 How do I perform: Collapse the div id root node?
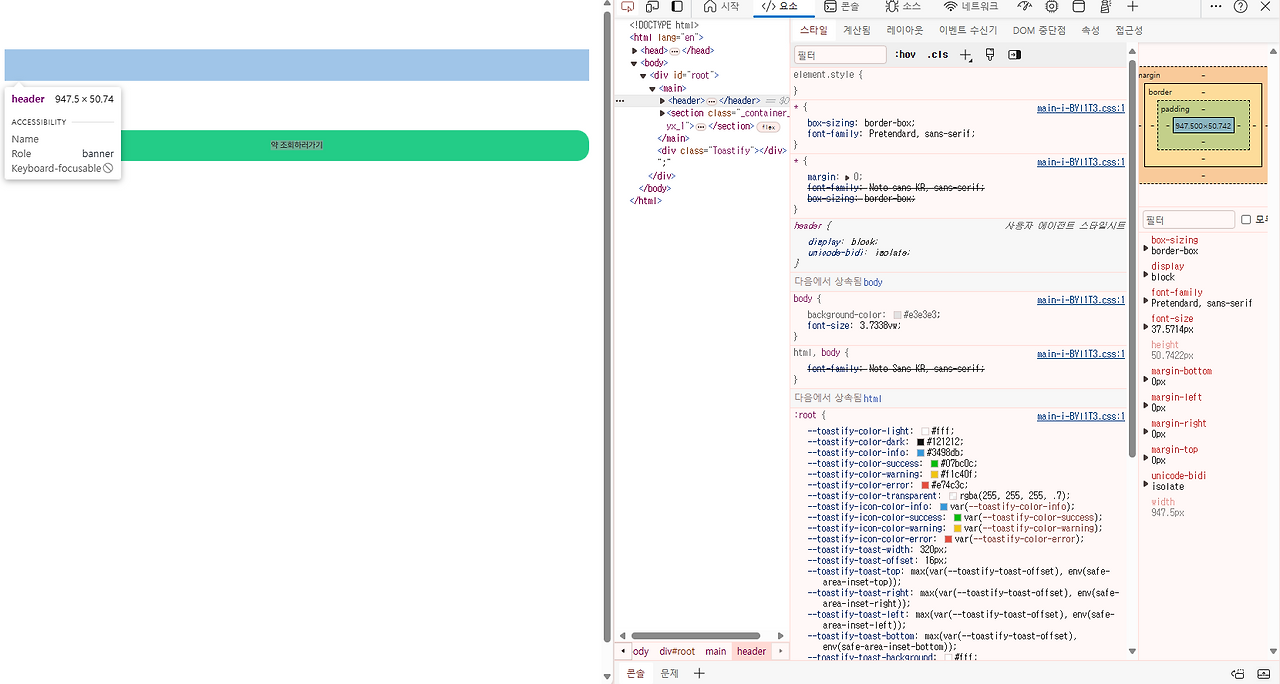(644, 76)
